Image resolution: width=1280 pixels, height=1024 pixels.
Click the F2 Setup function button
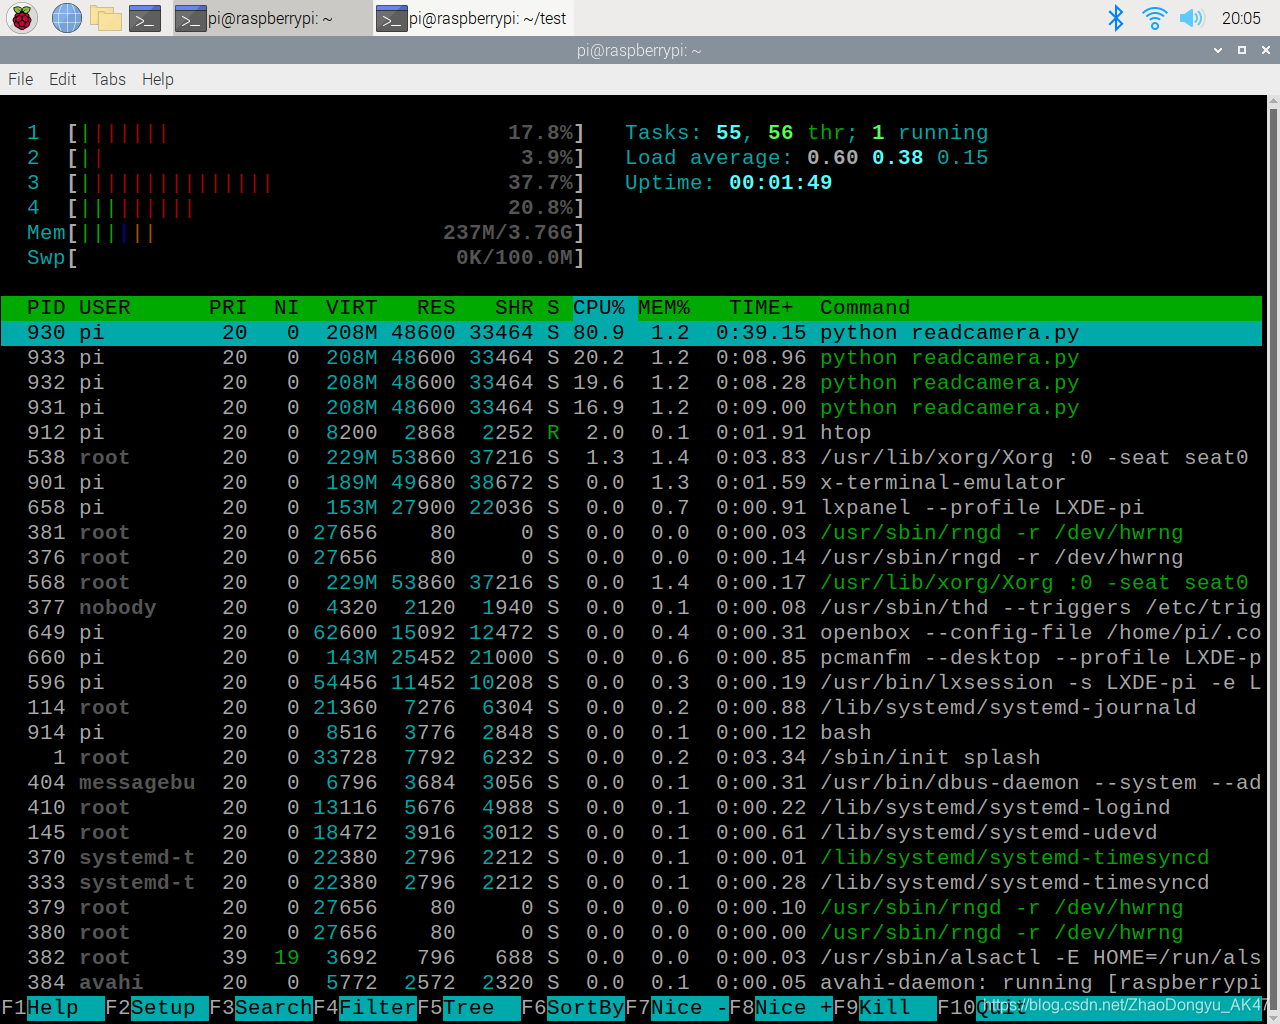(156, 1008)
